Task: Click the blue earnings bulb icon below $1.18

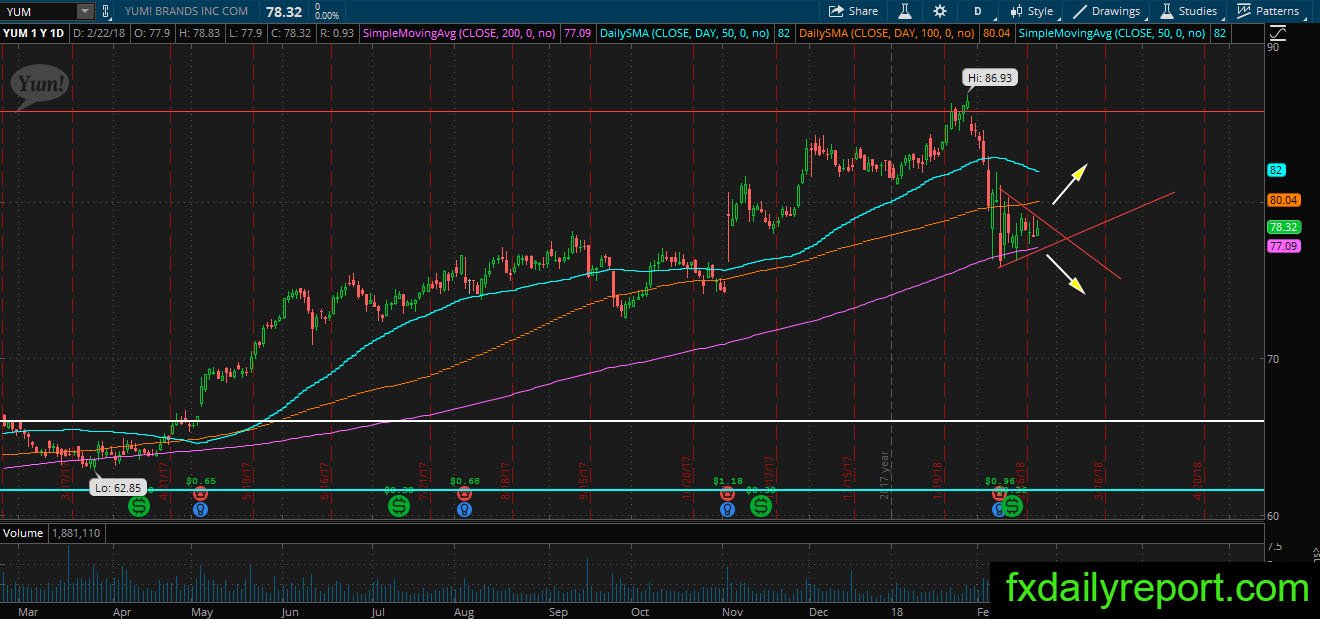Action: point(727,509)
